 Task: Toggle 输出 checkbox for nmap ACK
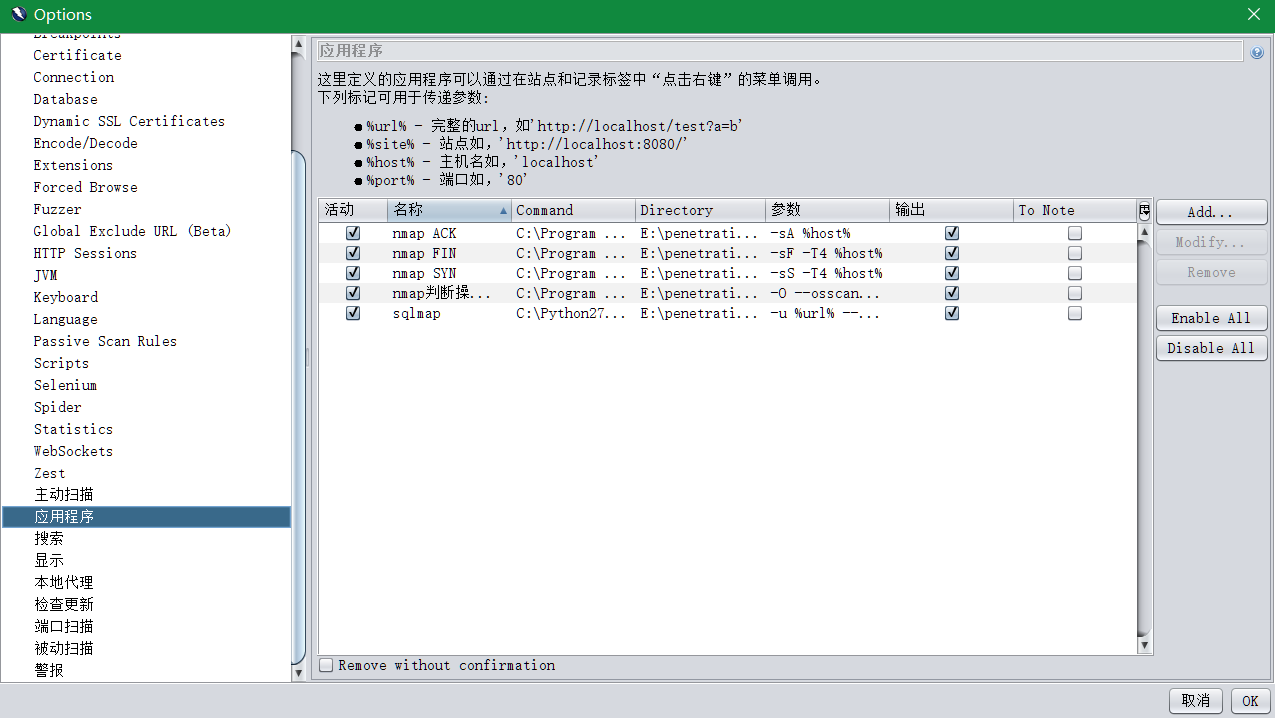click(x=952, y=233)
